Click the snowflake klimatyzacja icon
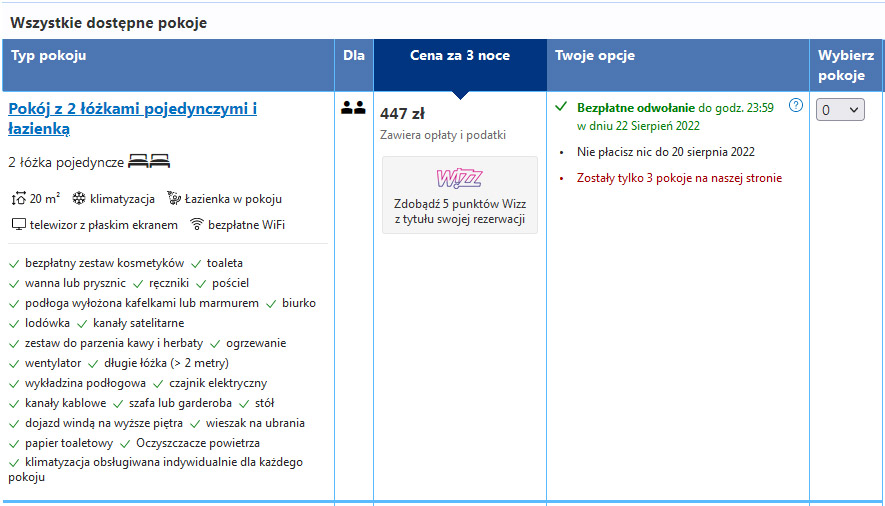 pyautogui.click(x=78, y=199)
